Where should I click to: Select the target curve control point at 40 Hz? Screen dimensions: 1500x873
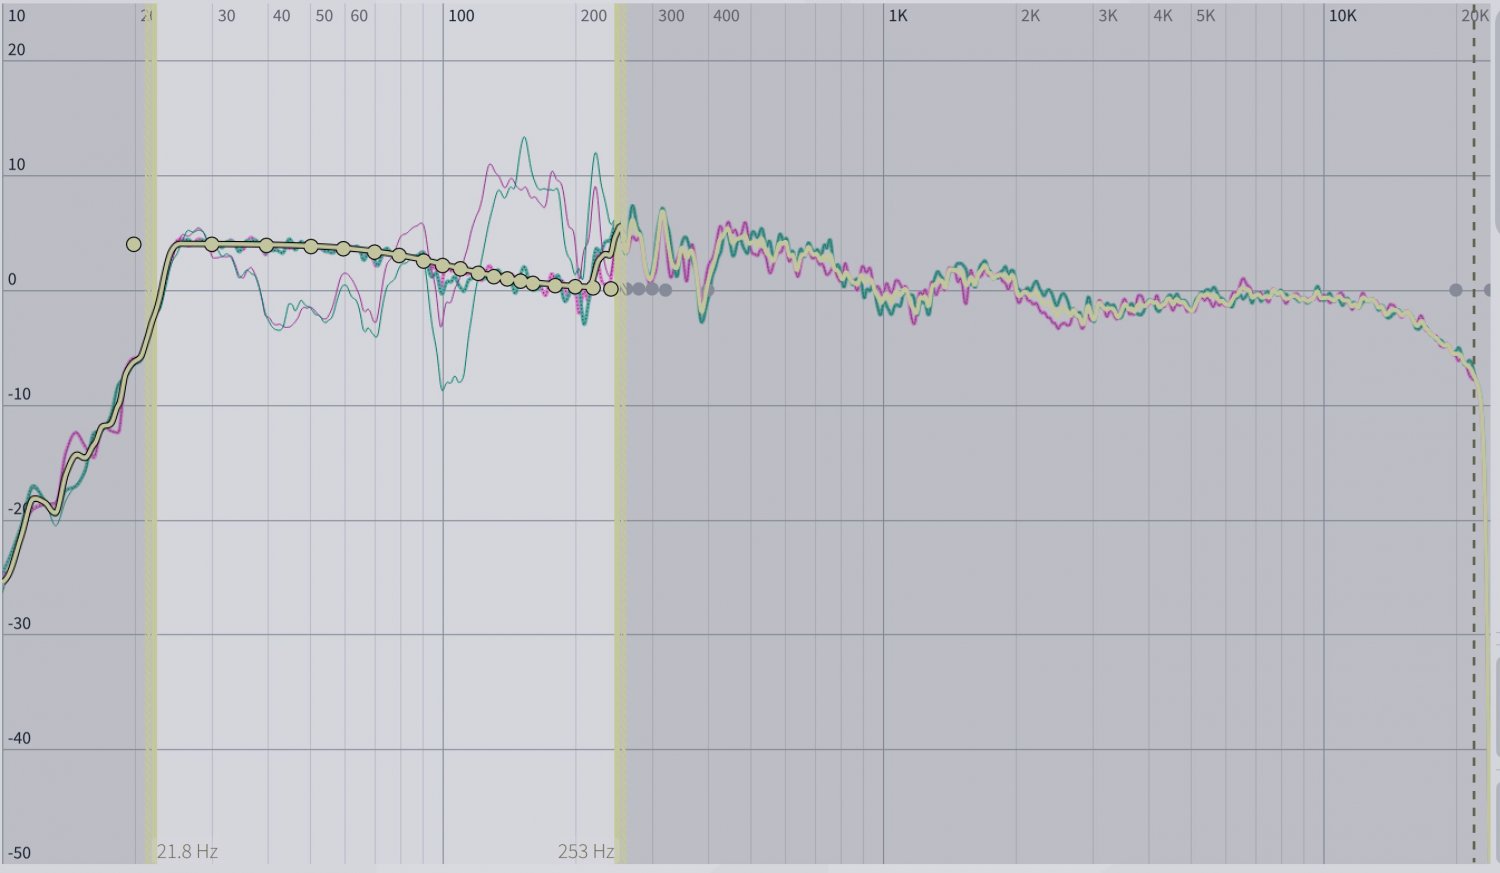266,245
